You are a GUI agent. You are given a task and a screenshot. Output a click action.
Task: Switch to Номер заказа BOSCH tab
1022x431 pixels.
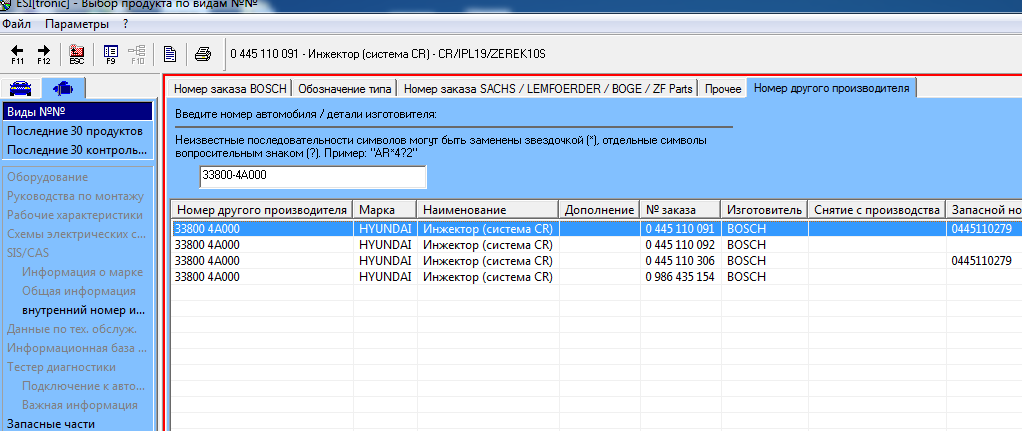230,89
